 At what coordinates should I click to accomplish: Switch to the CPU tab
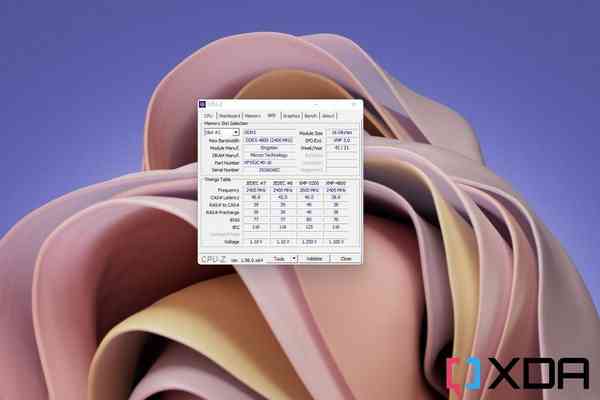208,115
